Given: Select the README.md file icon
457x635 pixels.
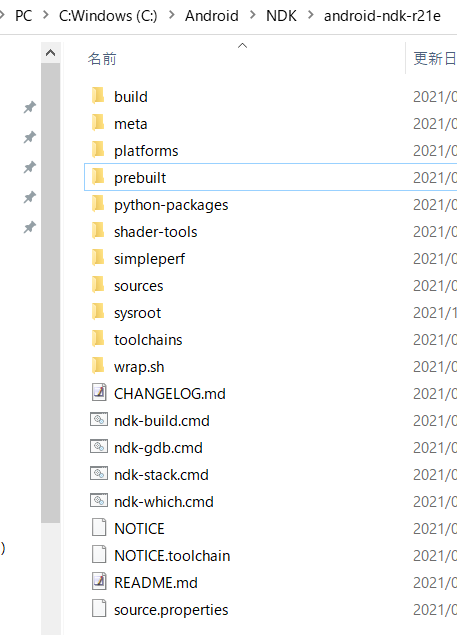Looking at the screenshot, I should (x=99, y=582).
